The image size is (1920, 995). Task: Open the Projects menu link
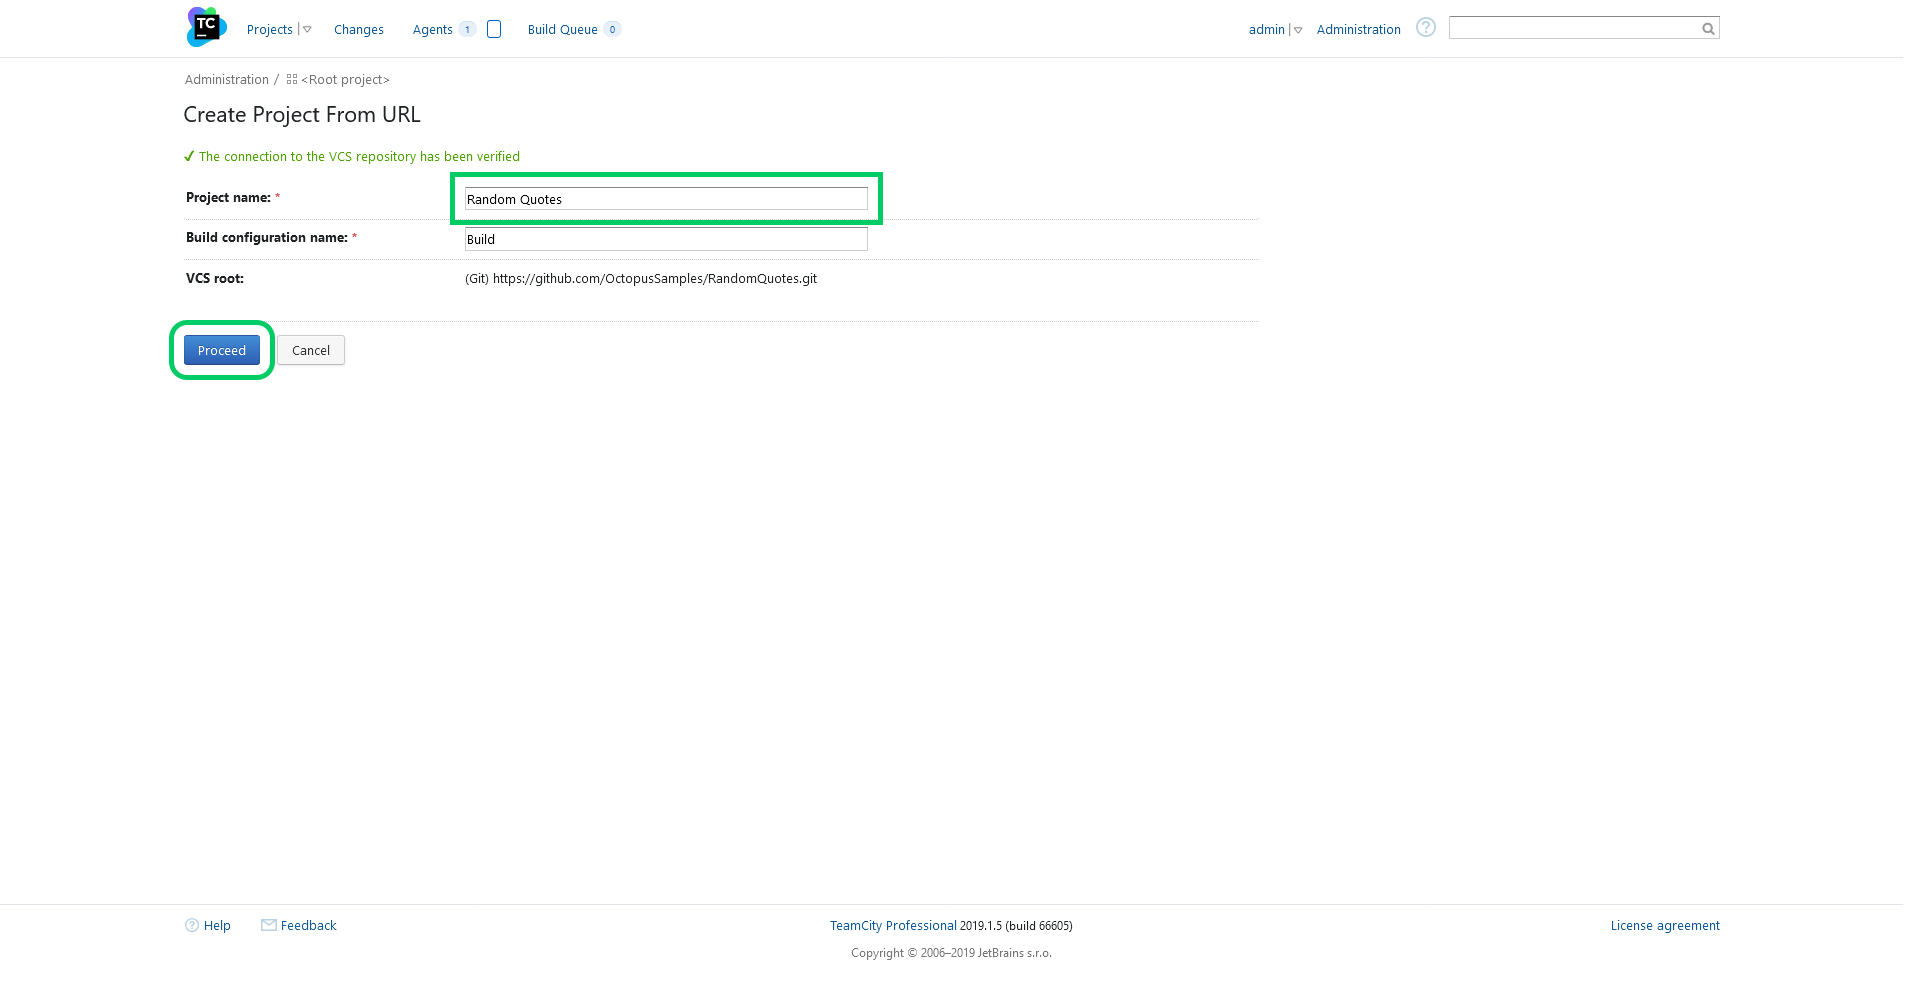coord(269,30)
